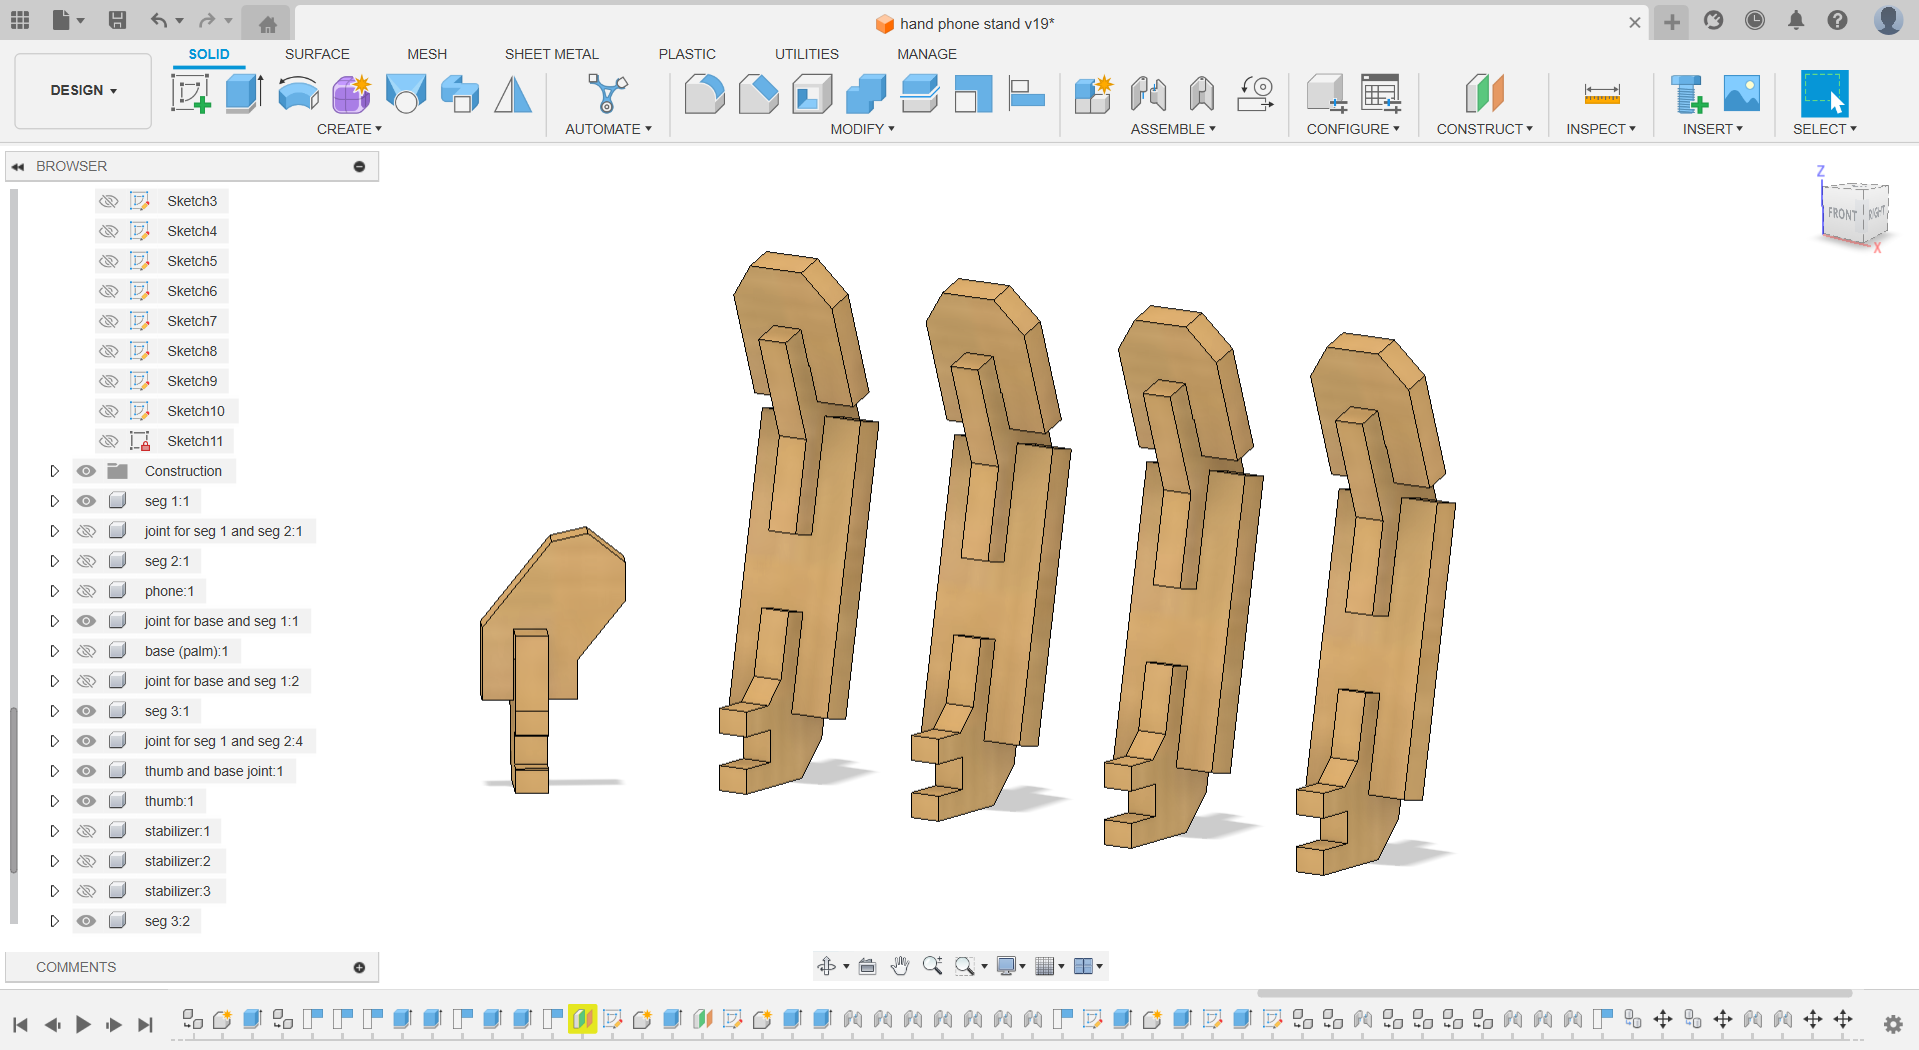Open the Change Parameters table icon

pyautogui.click(x=1381, y=94)
